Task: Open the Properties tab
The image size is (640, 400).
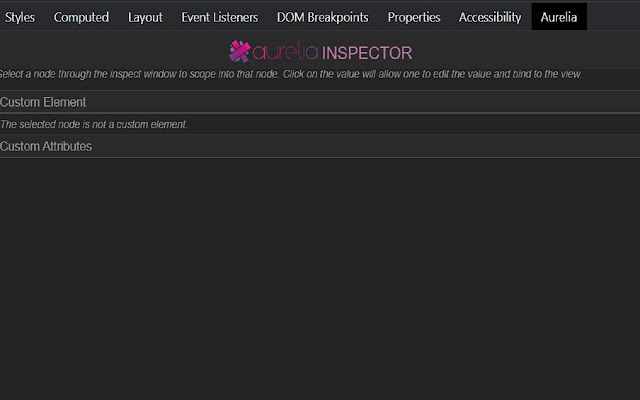Action: coord(414,17)
